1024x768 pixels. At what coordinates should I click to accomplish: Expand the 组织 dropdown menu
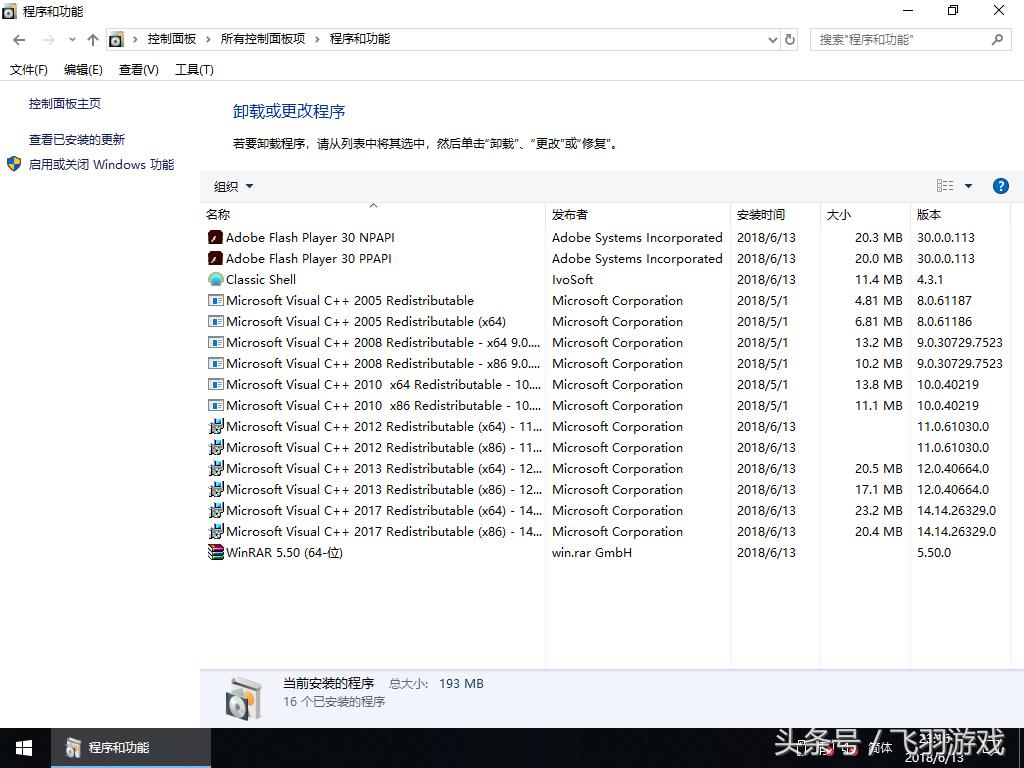[234, 186]
